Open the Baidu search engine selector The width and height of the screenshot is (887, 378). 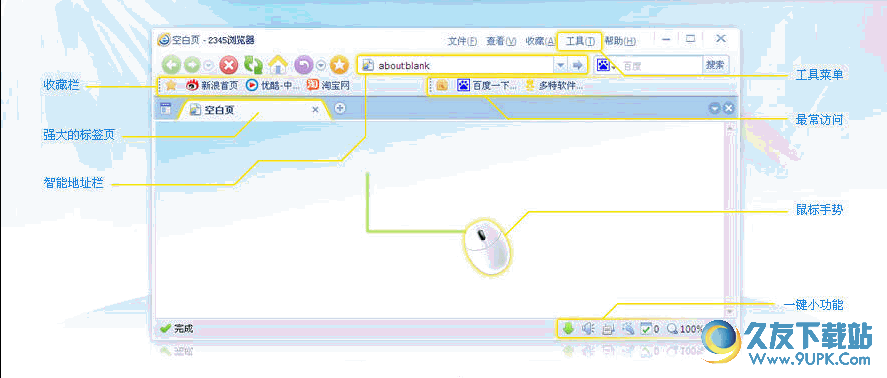(x=606, y=66)
